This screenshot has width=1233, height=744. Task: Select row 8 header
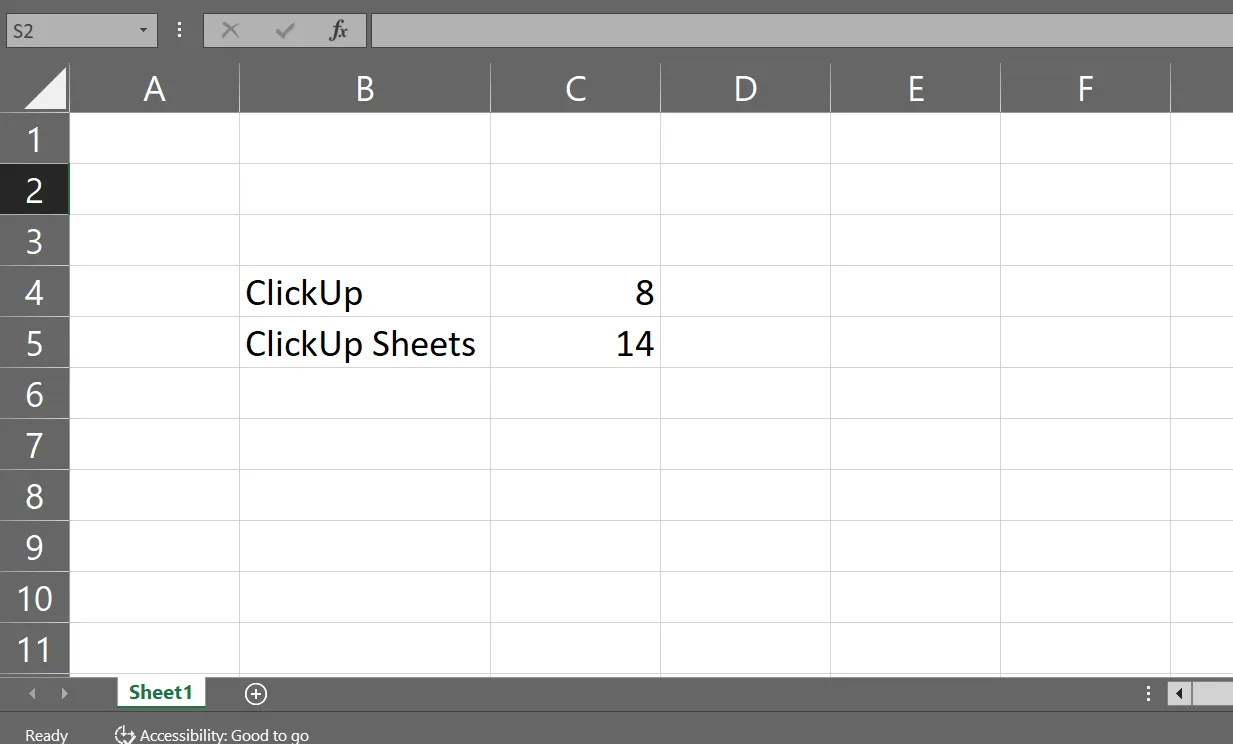point(34,496)
